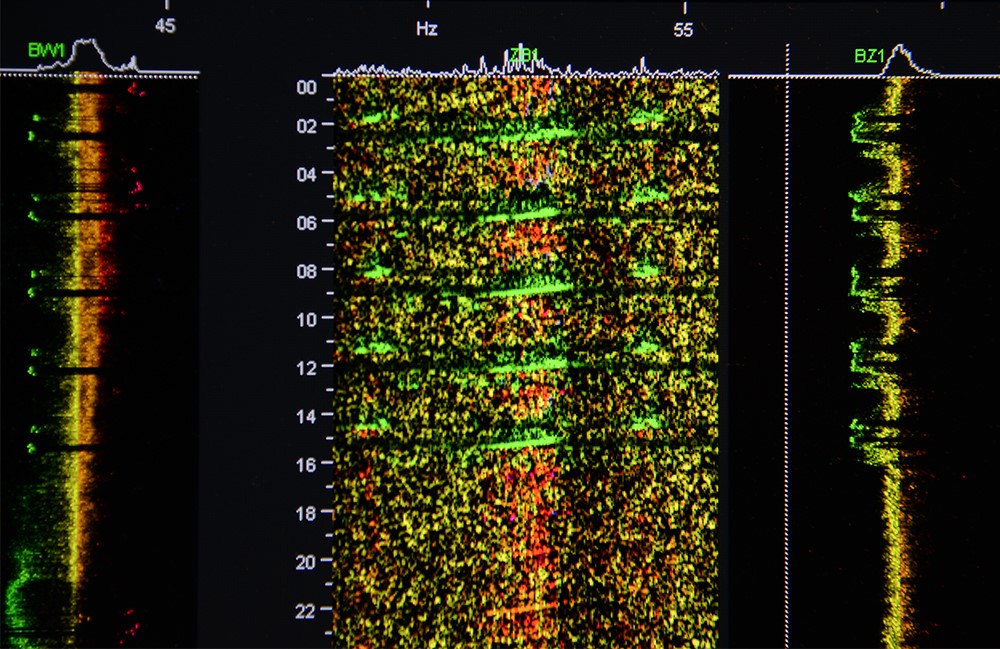Select the 04 time scale mark

(x=307, y=175)
